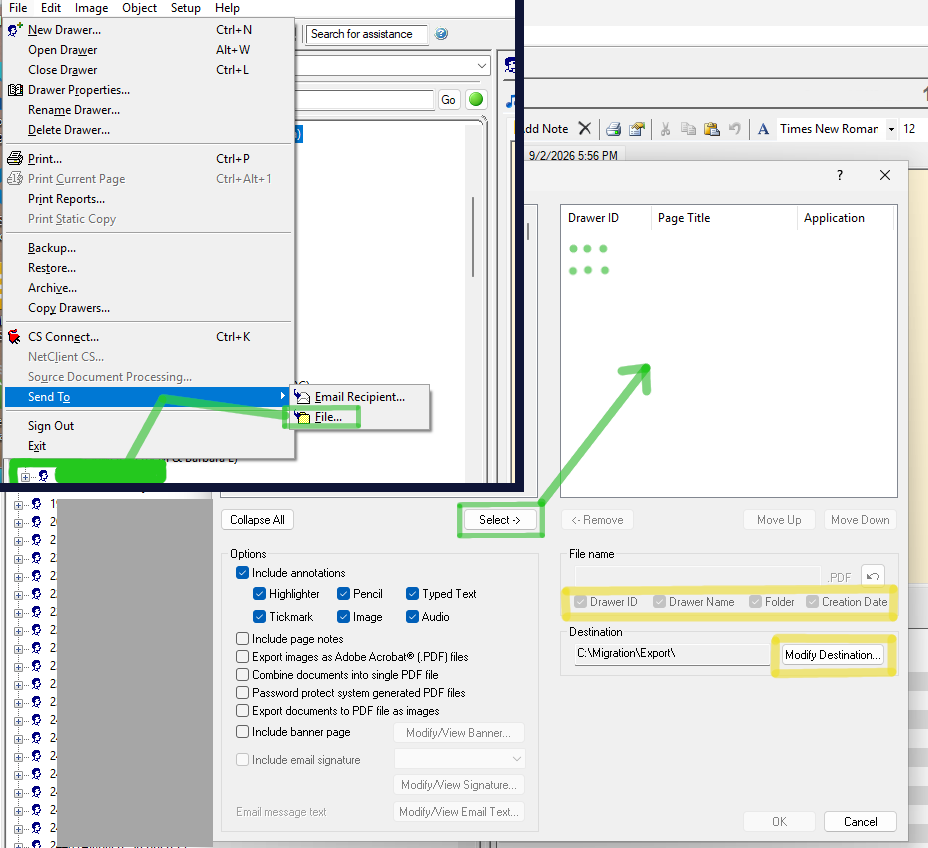Open the Image menu

[x=91, y=8]
